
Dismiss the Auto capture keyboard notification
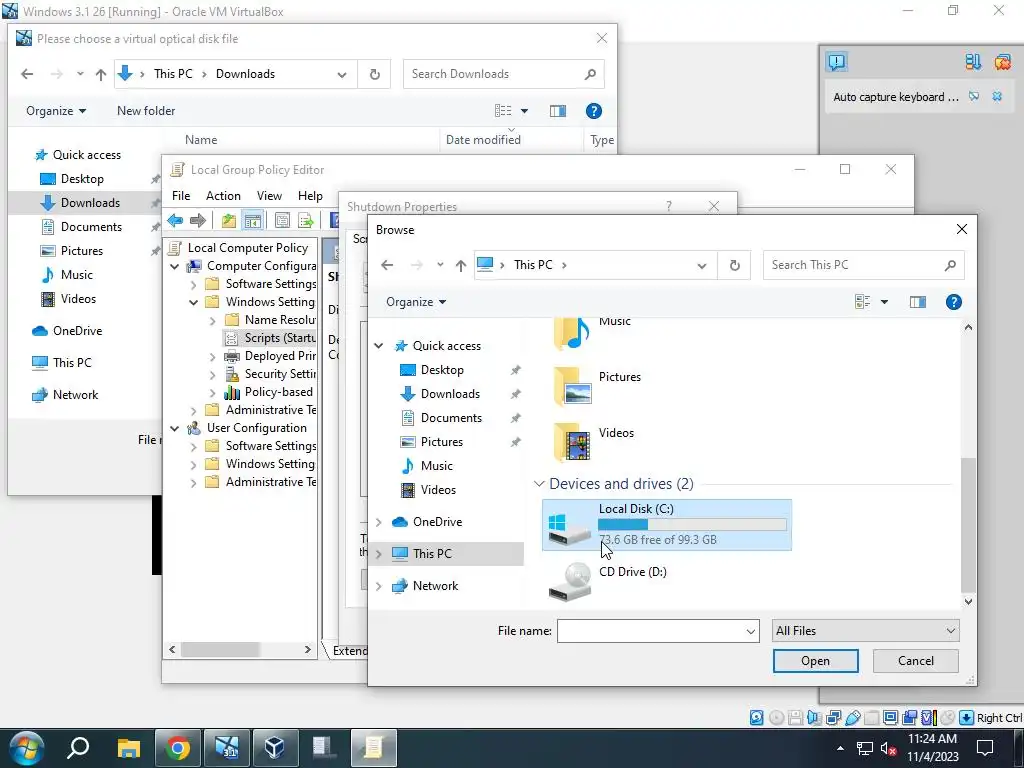[x=997, y=97]
